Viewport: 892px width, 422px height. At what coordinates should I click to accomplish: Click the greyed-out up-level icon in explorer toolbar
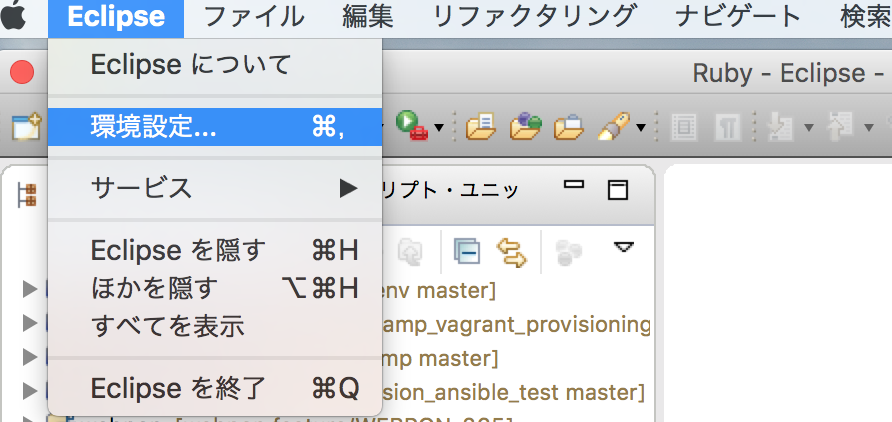tap(410, 253)
